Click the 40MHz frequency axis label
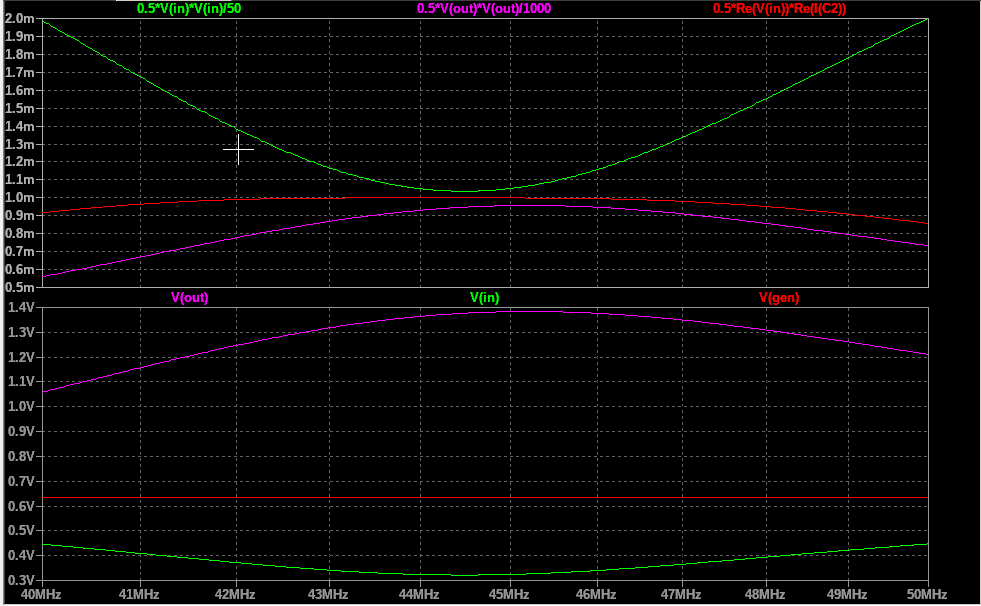 [41, 595]
